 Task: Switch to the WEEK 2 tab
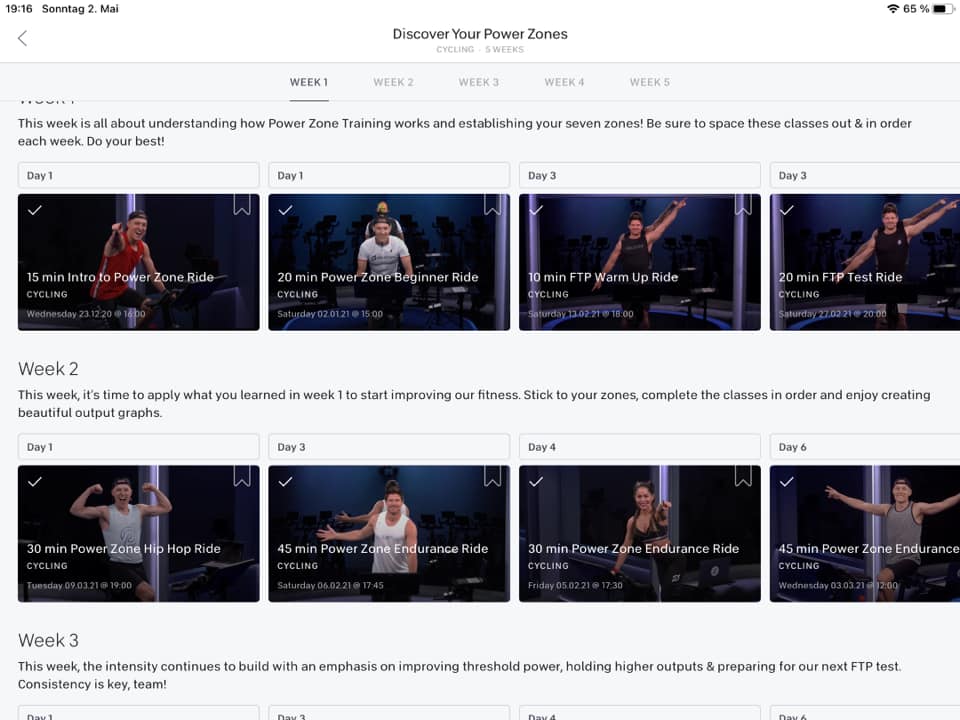point(393,82)
